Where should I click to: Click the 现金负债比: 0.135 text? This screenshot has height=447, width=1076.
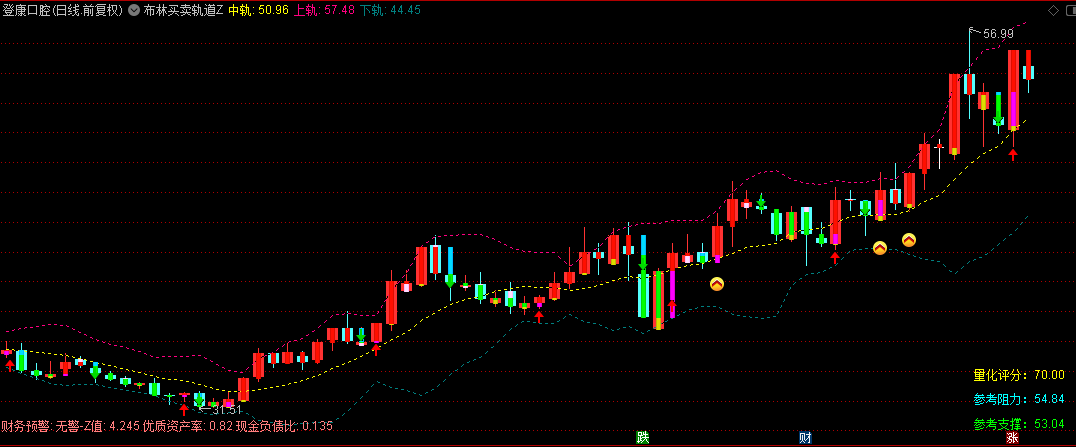tap(284, 426)
